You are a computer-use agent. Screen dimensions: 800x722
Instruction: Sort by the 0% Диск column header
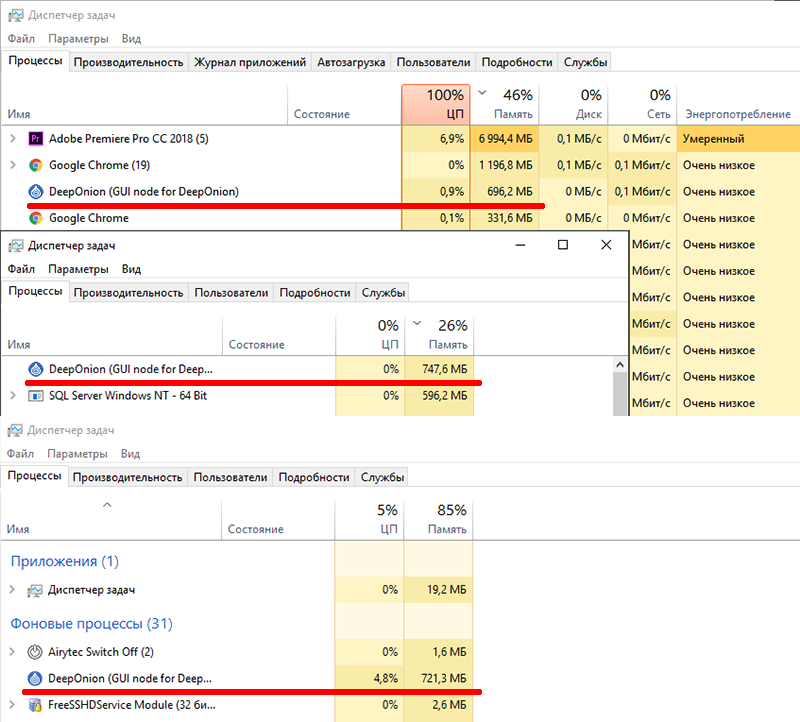(x=573, y=104)
